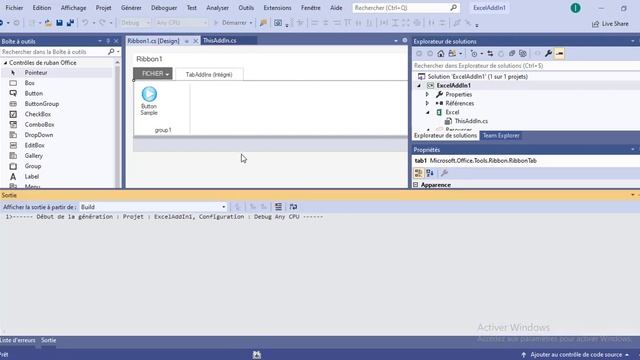Image resolution: width=640 pixels, height=360 pixels.
Task: Click Ajouter au contrôle de code source
Action: 576,355
